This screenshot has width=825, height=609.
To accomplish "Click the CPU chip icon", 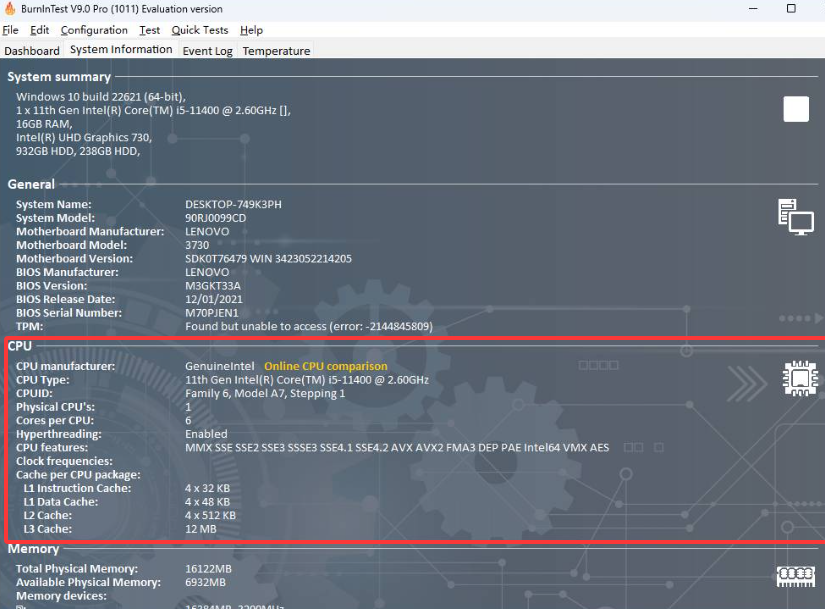I will [x=800, y=378].
